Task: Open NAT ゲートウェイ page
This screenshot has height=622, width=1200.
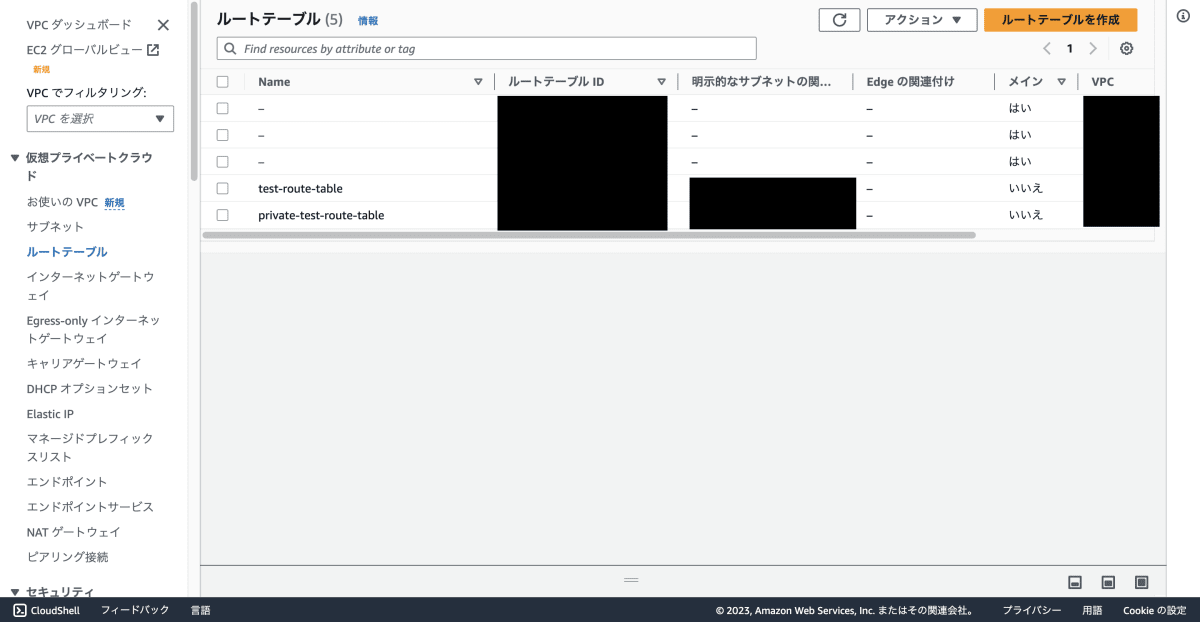Action: click(73, 532)
